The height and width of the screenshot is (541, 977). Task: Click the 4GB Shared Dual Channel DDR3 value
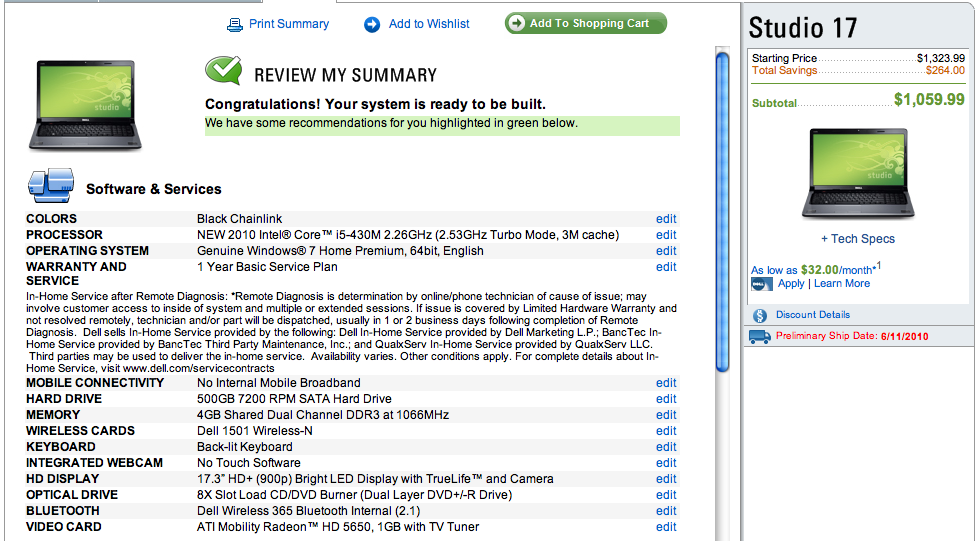pos(323,414)
